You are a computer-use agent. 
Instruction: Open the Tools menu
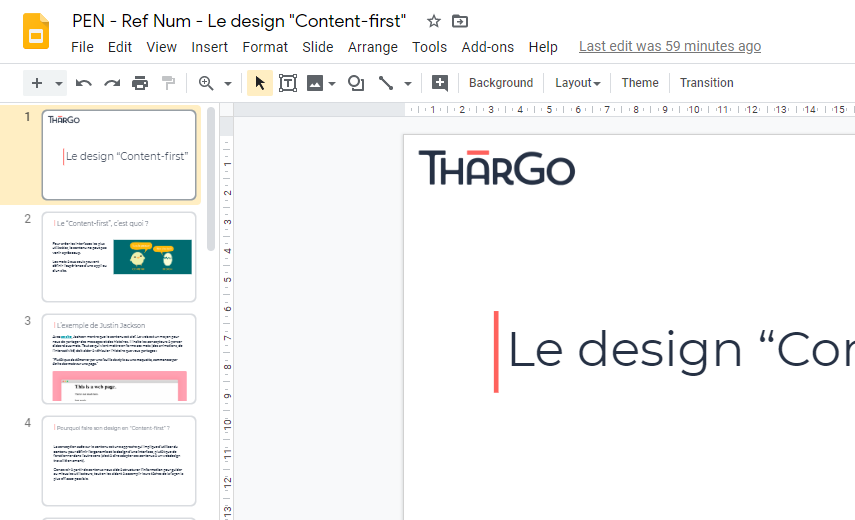[429, 47]
